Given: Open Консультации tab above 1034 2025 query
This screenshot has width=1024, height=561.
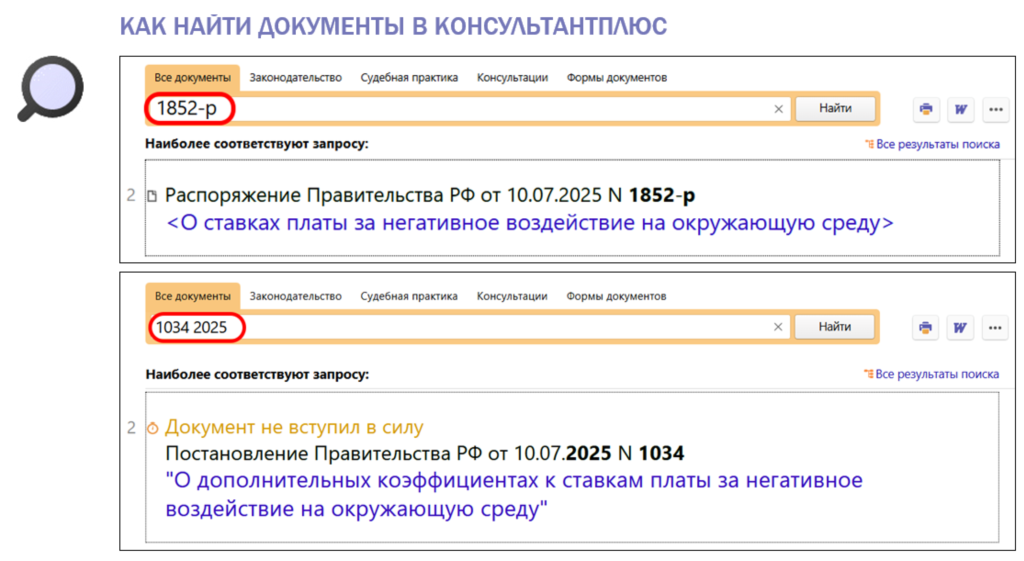Looking at the screenshot, I should [x=512, y=296].
